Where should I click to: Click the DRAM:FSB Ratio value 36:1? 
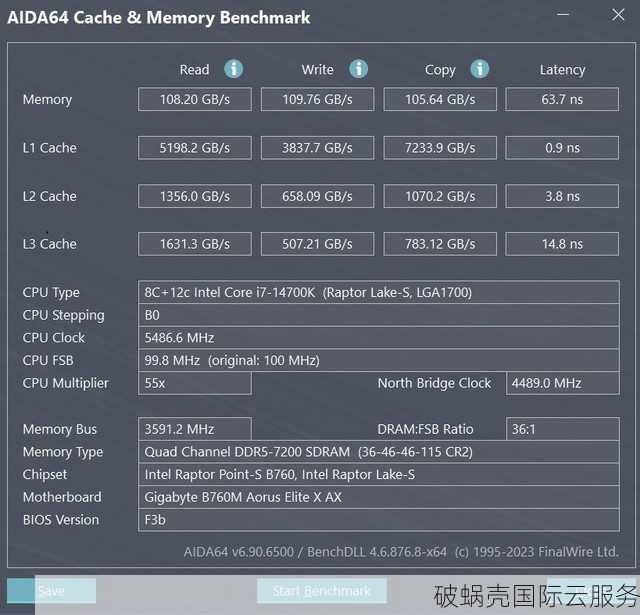[563, 429]
